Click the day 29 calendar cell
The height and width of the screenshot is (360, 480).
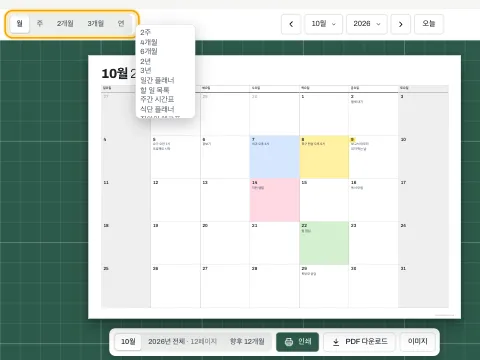324,286
